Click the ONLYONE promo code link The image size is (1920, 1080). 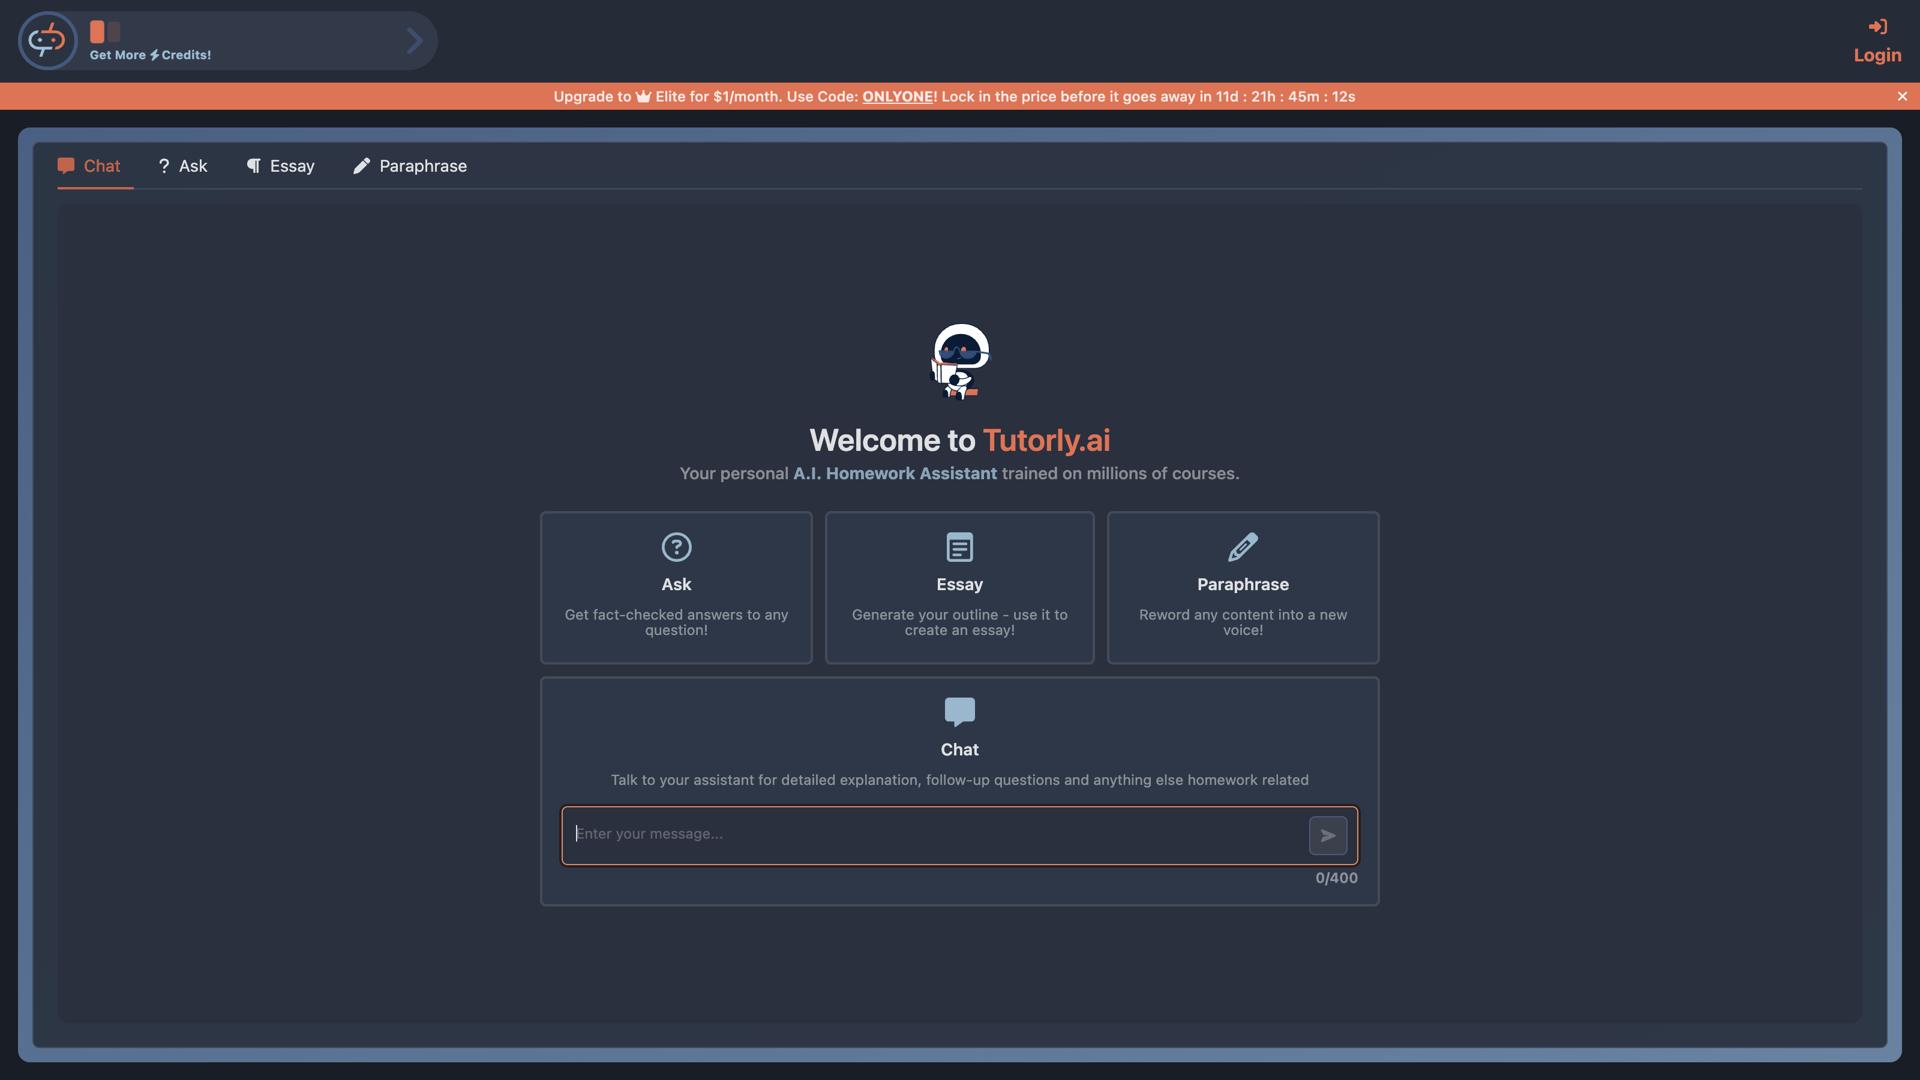pos(897,97)
